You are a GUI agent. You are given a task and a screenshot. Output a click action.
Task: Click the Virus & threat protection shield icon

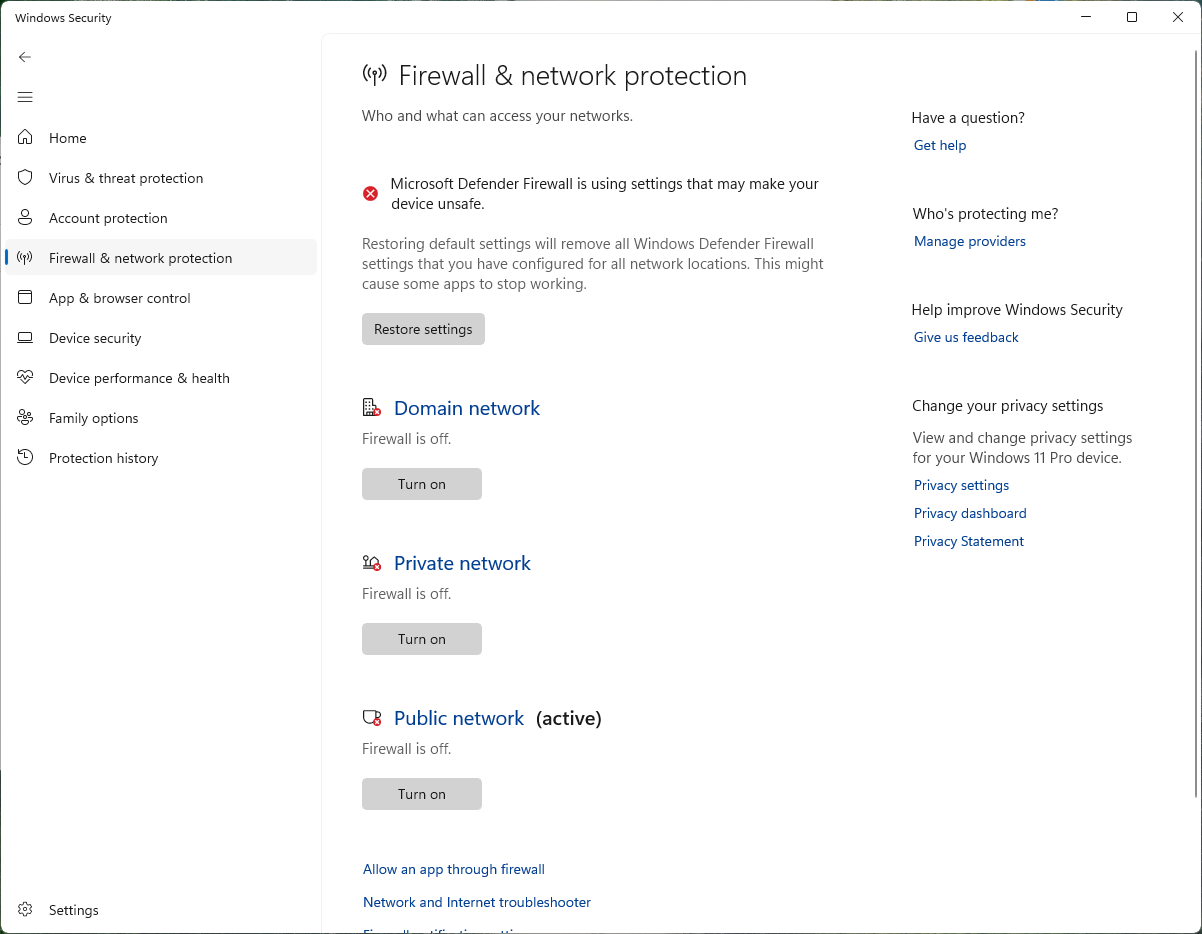tap(26, 178)
